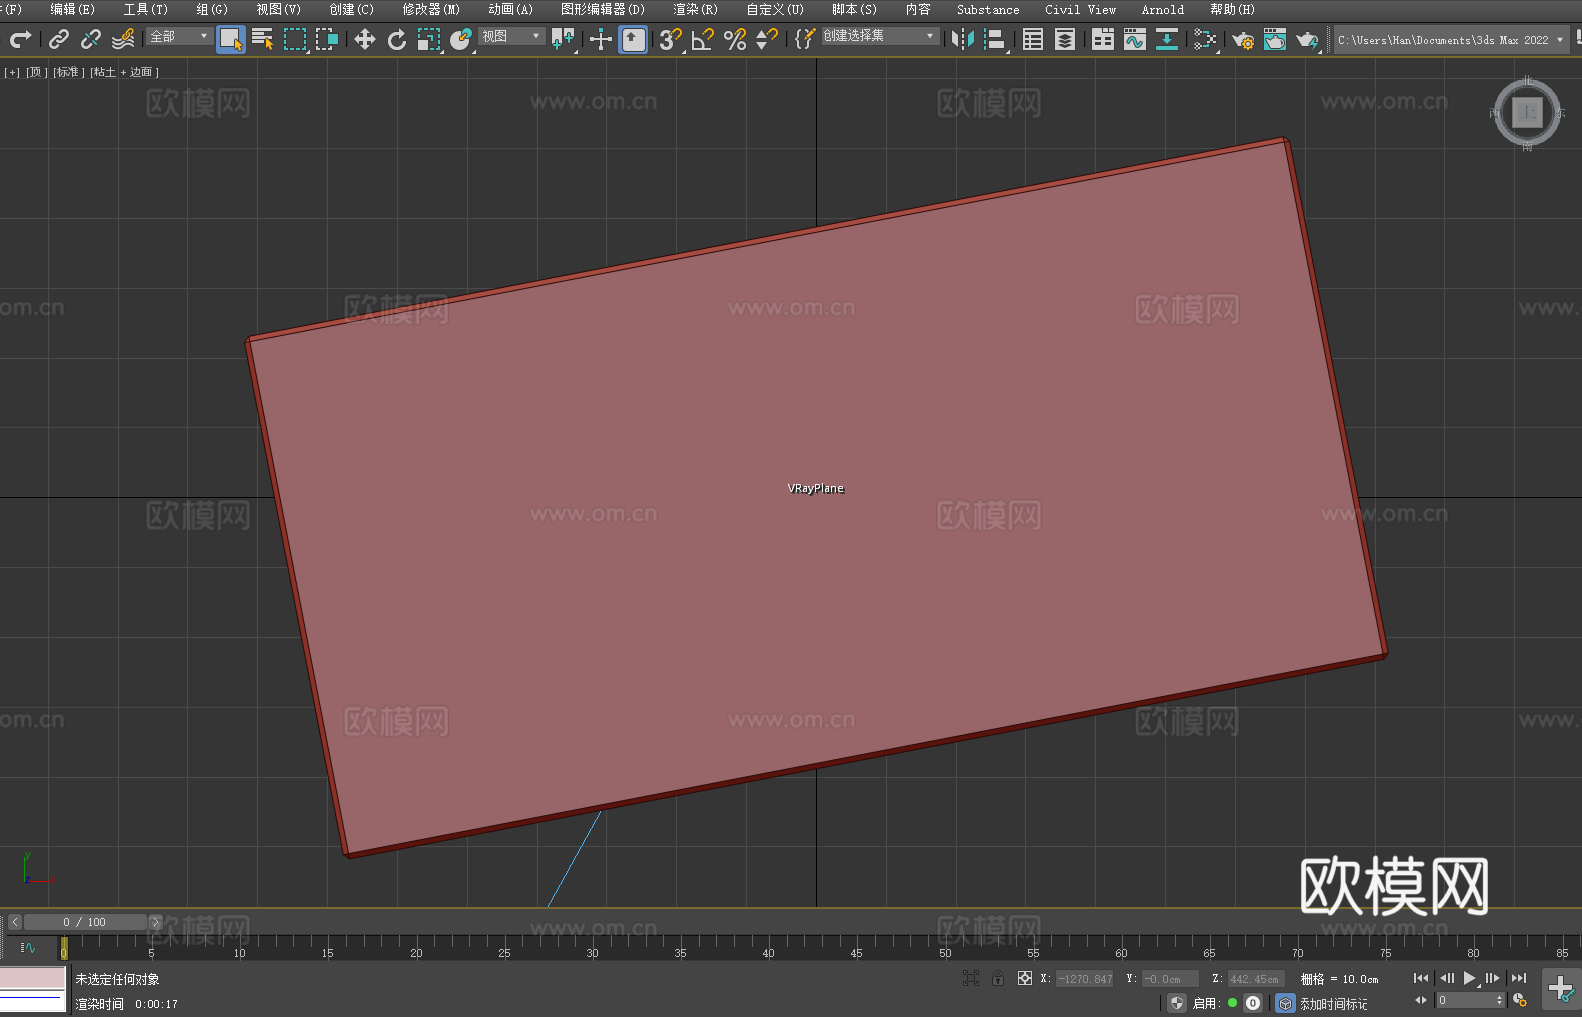Click the Redo arrow icon
Viewport: 1582px width, 1017px height.
(20, 39)
